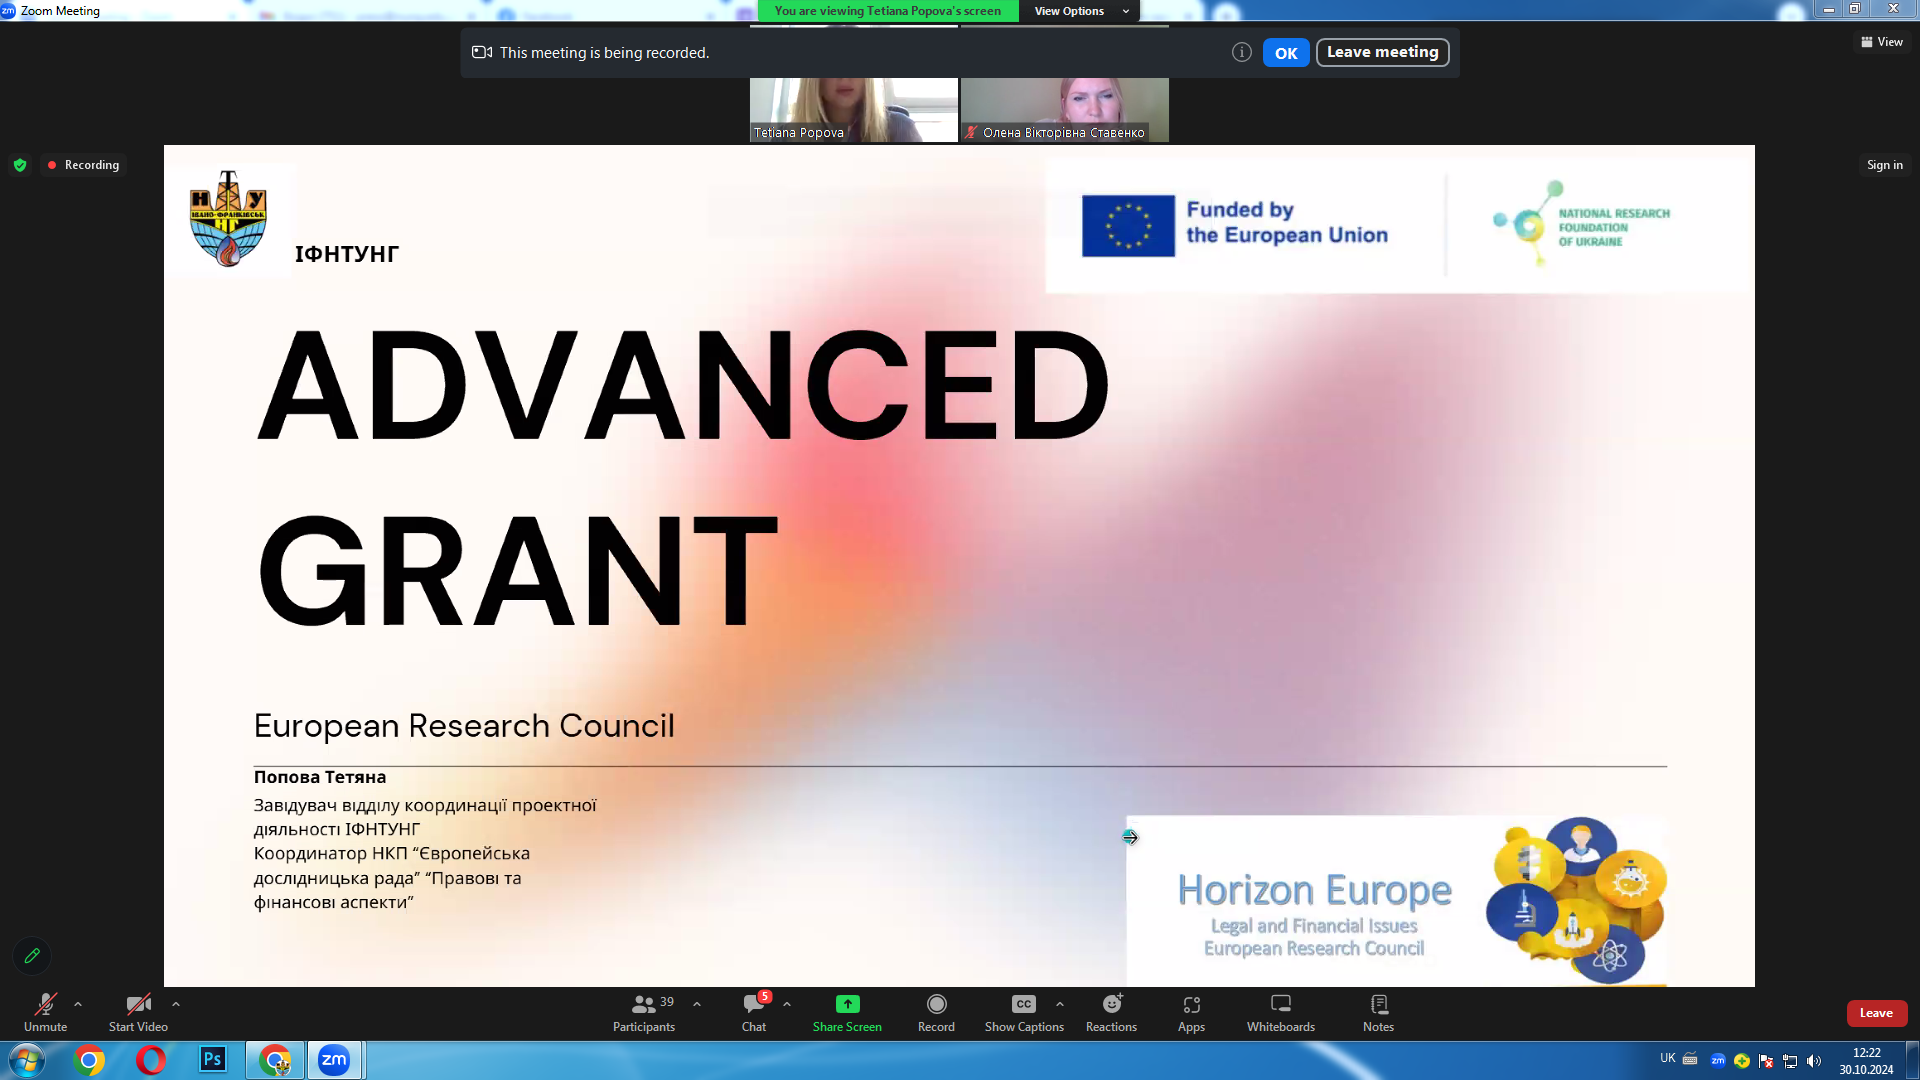This screenshot has width=1920, height=1080.
Task: Click the green Share Screen icon
Action: coord(847,1004)
